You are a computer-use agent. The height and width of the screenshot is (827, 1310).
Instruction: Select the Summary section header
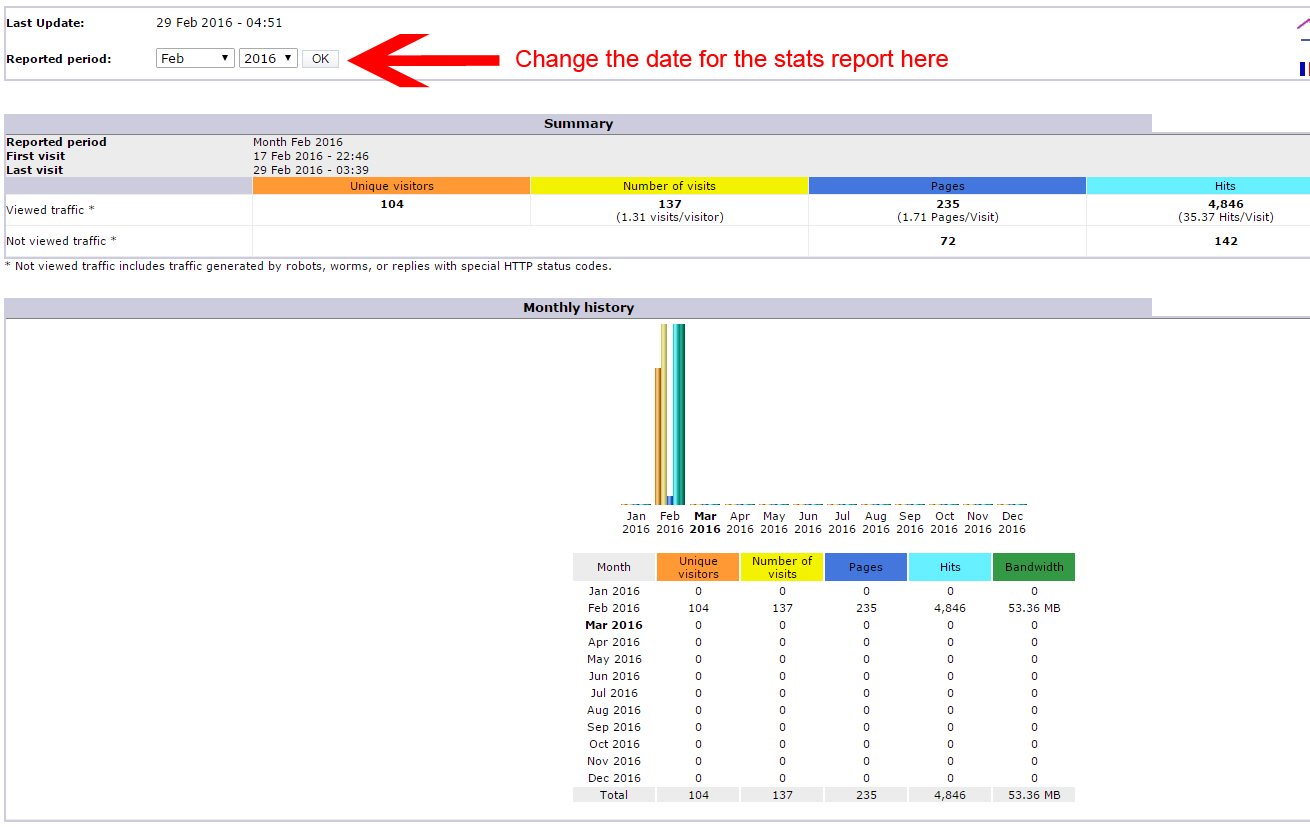click(x=578, y=123)
